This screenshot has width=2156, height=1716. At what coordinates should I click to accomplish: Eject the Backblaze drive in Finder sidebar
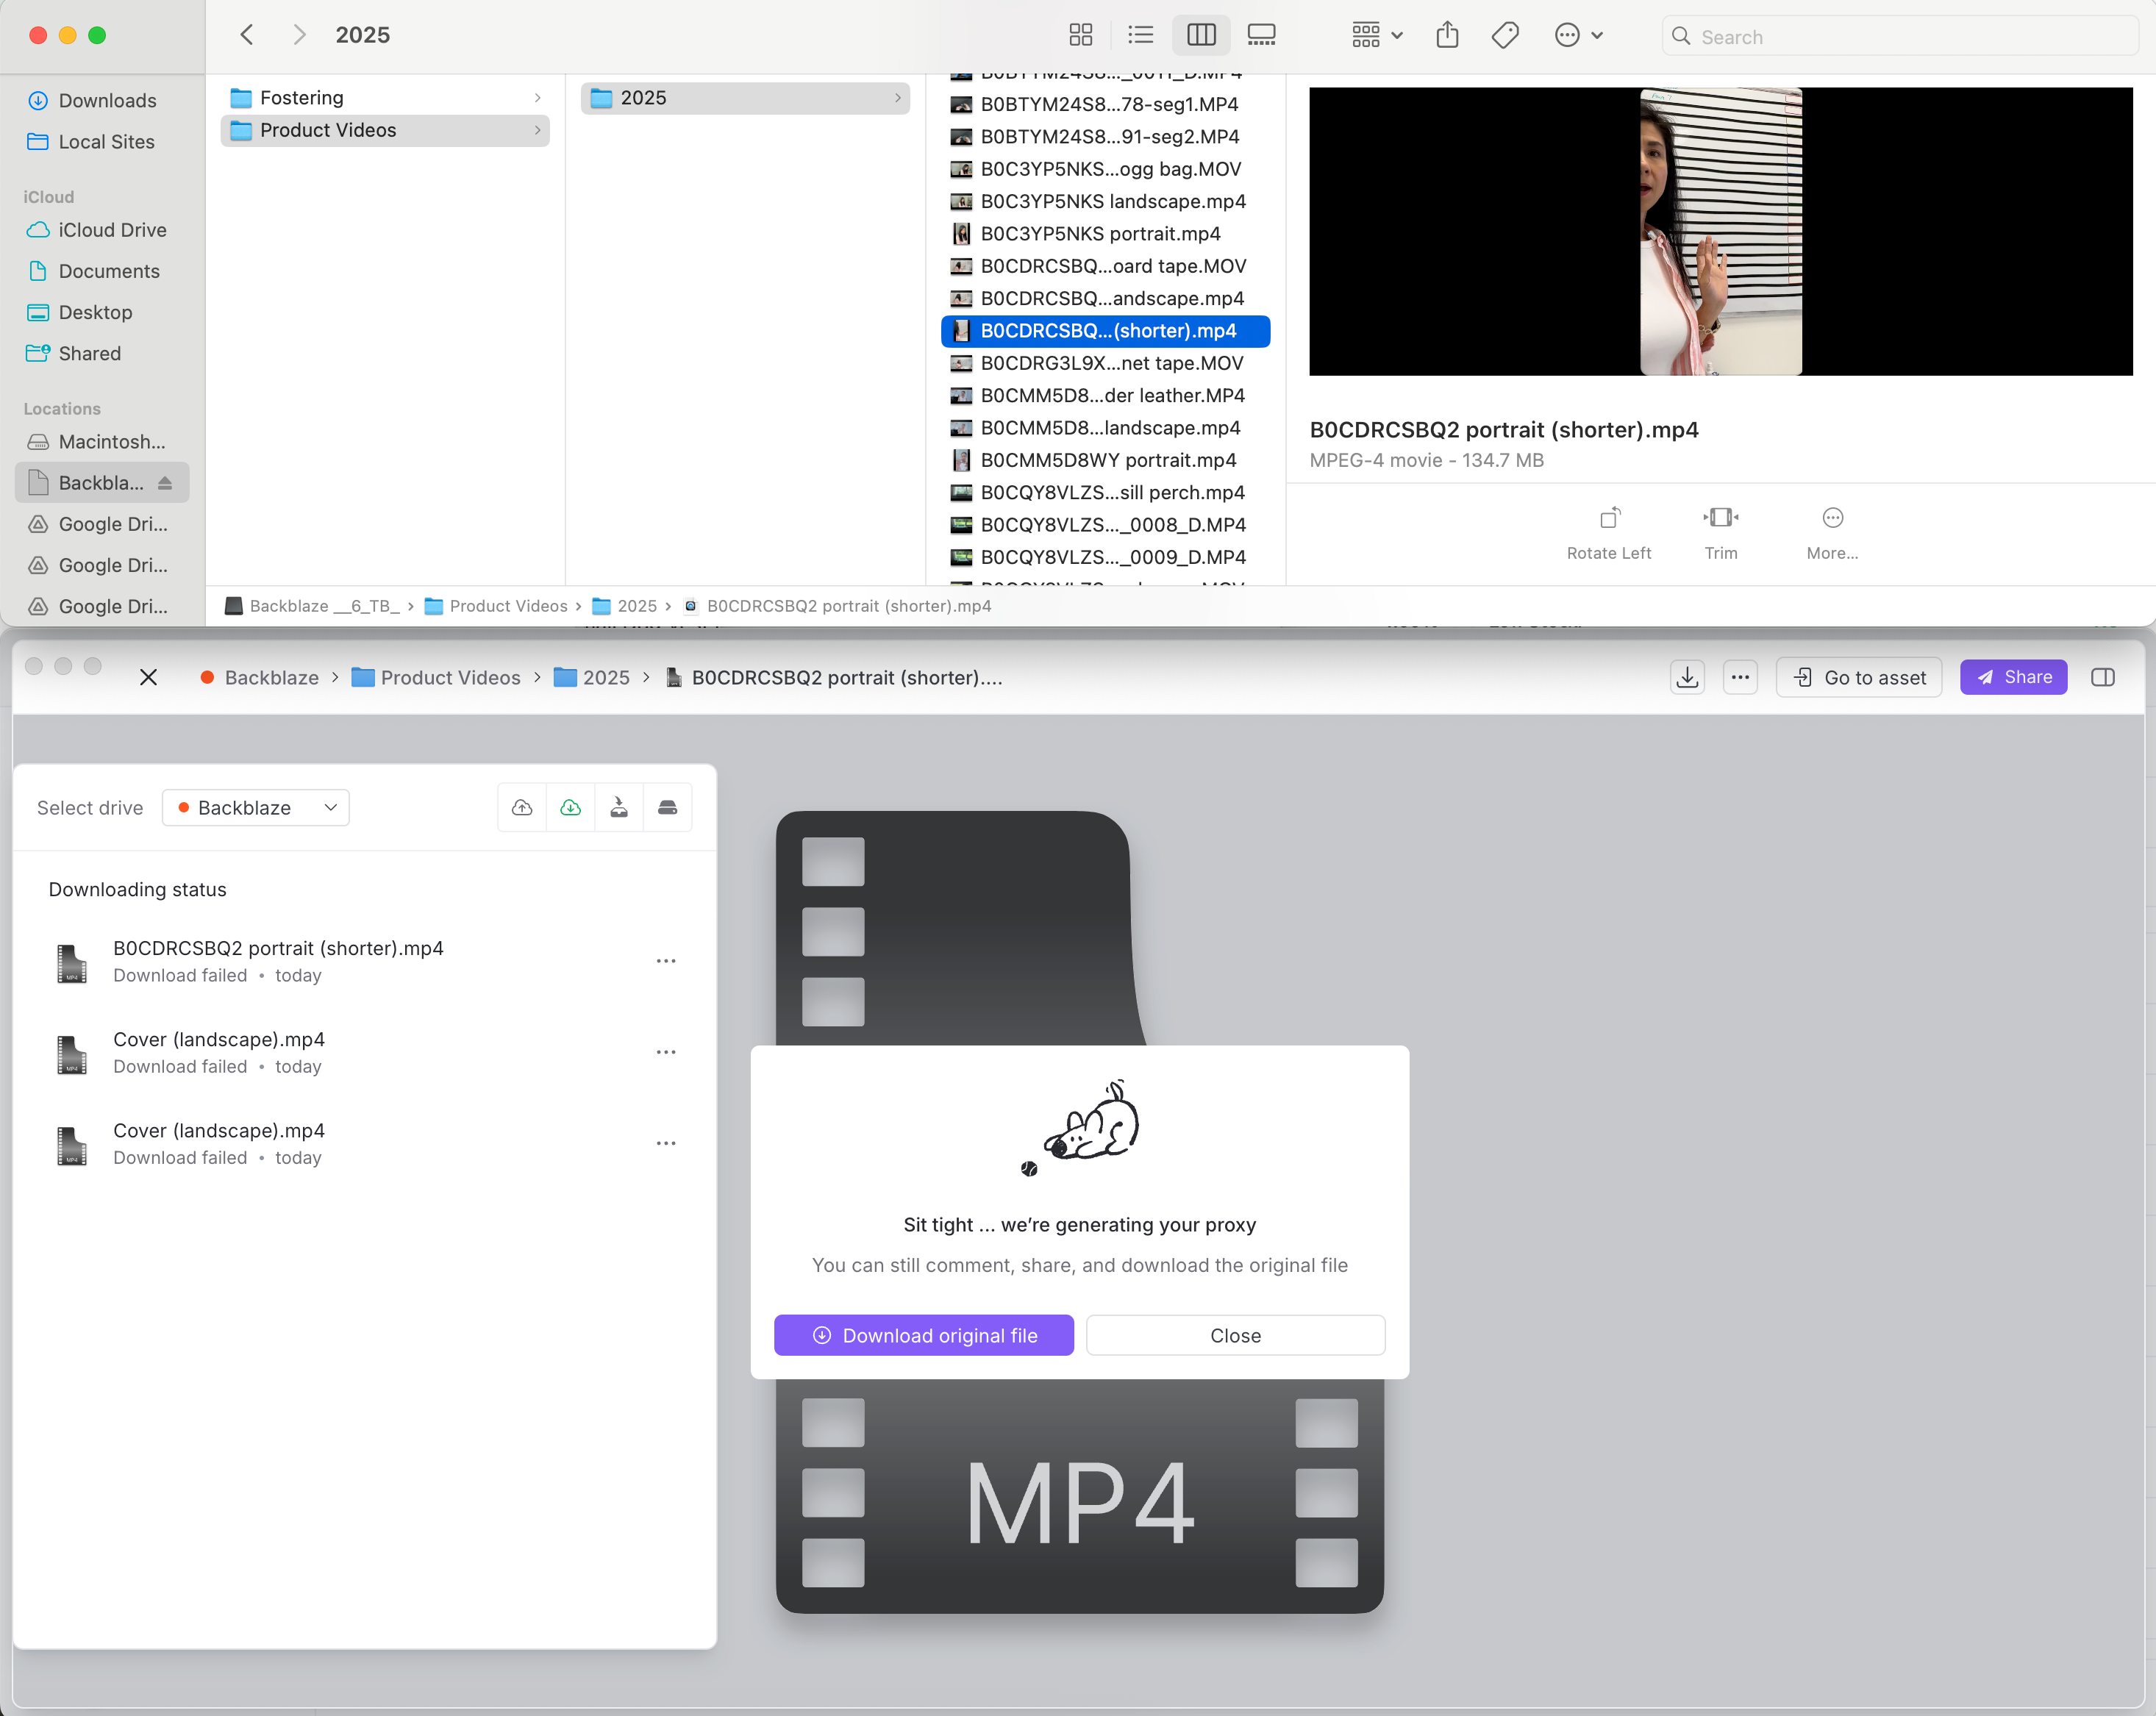[165, 483]
